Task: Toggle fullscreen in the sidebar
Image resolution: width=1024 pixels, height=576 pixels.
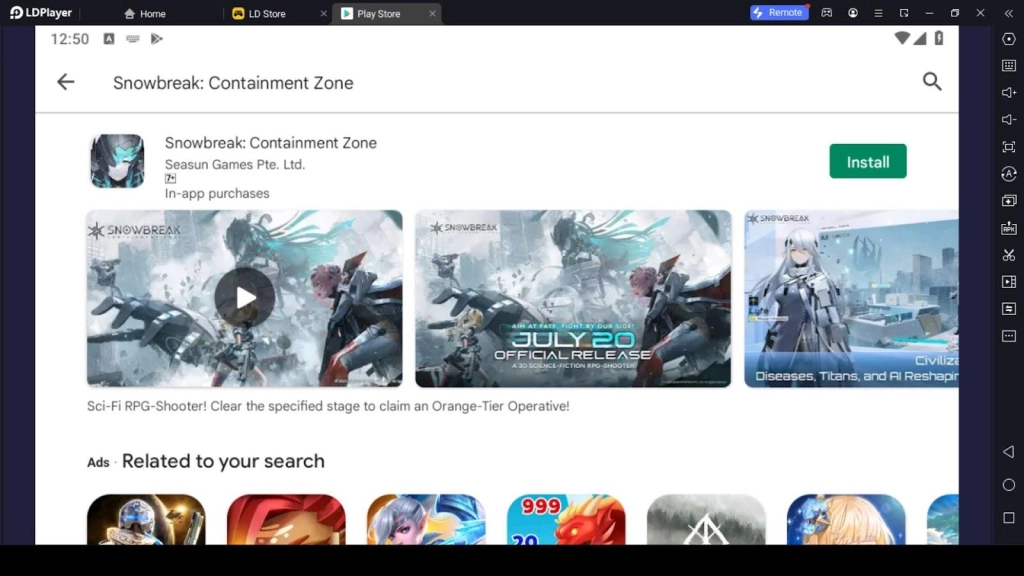Action: coord(1008,147)
